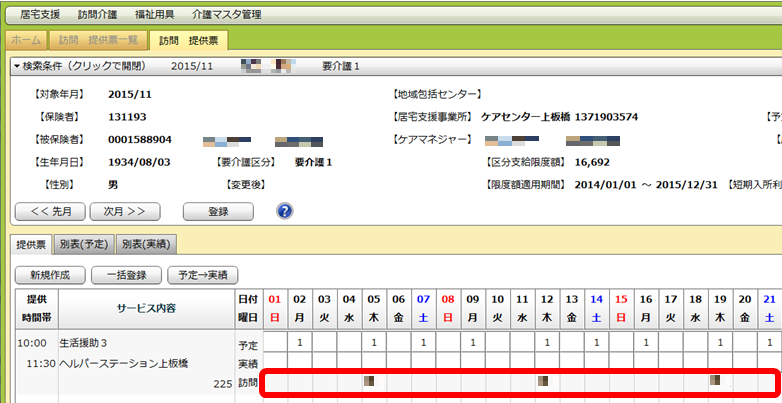Click the 予定 cell for day 02
Image resolution: width=782 pixels, height=403 pixels.
pyautogui.click(x=299, y=343)
